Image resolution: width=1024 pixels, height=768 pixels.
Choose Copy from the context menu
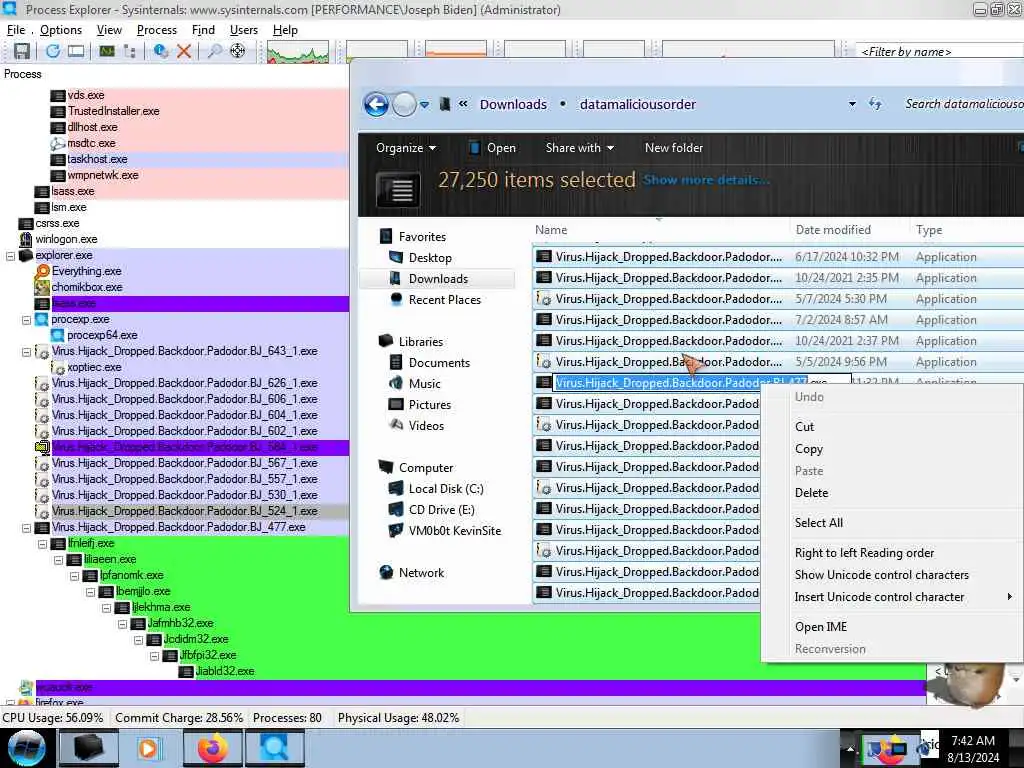point(892,449)
